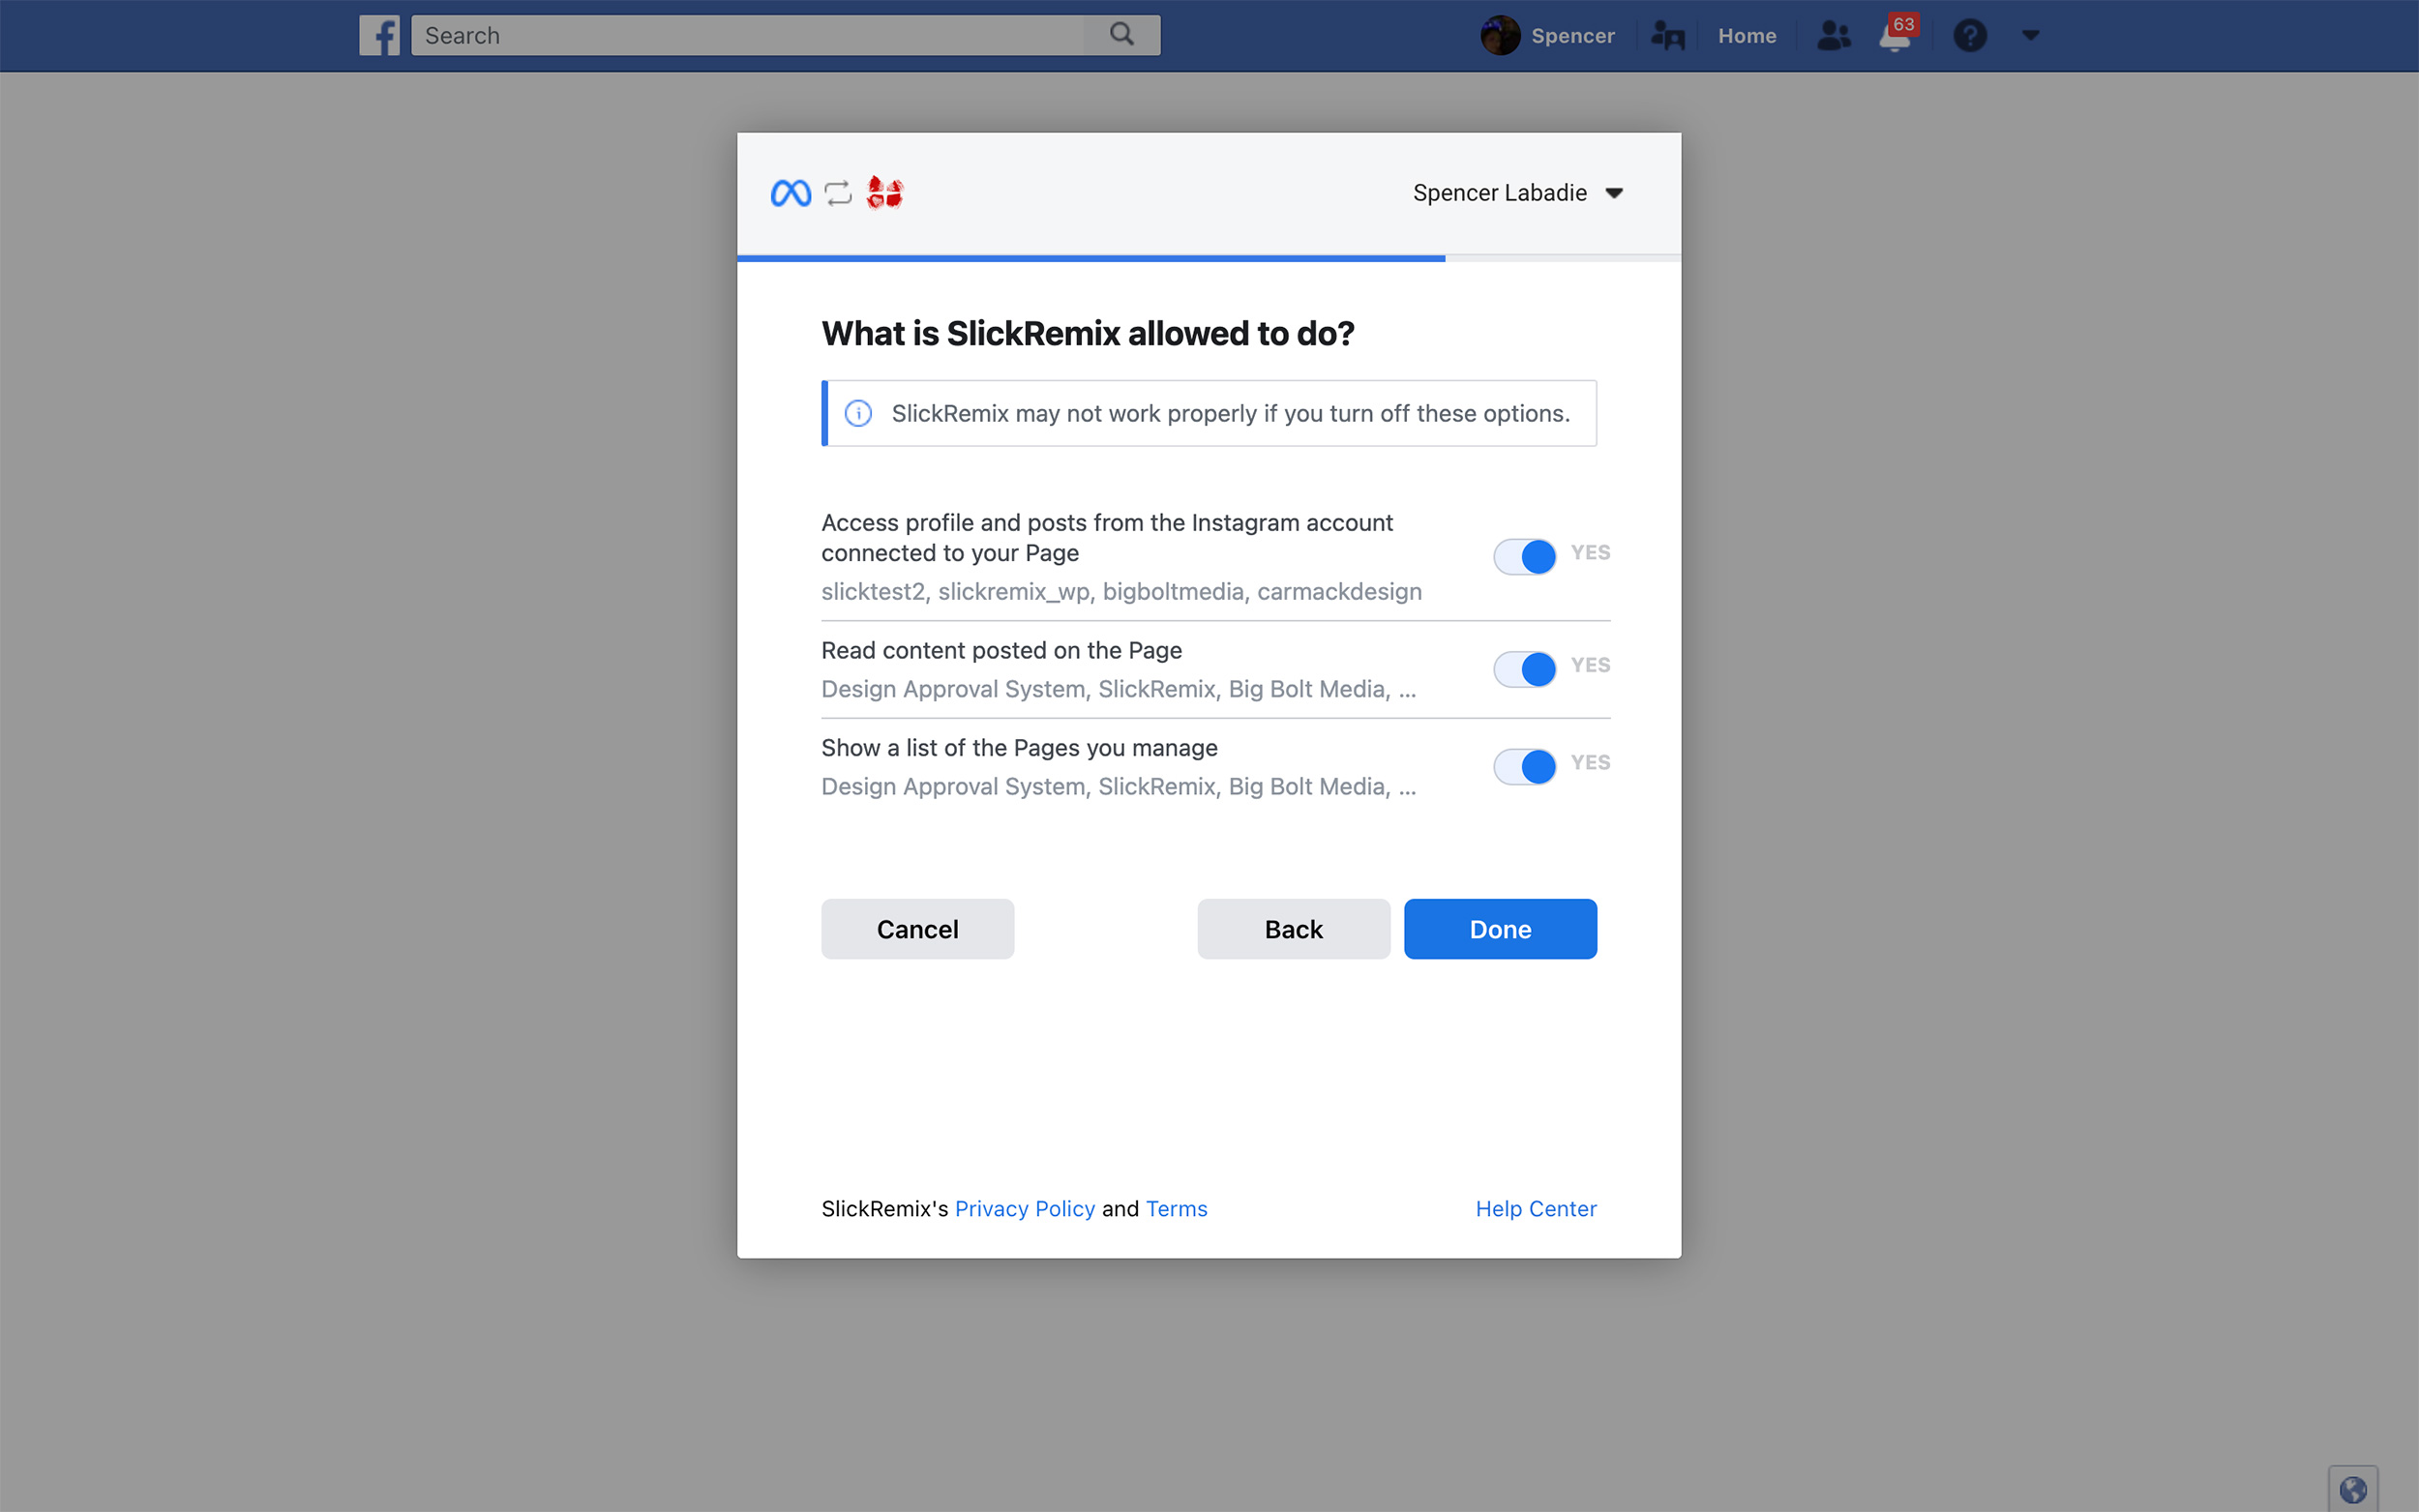Click the search magnifier icon
2419x1512 pixels.
tap(1122, 35)
